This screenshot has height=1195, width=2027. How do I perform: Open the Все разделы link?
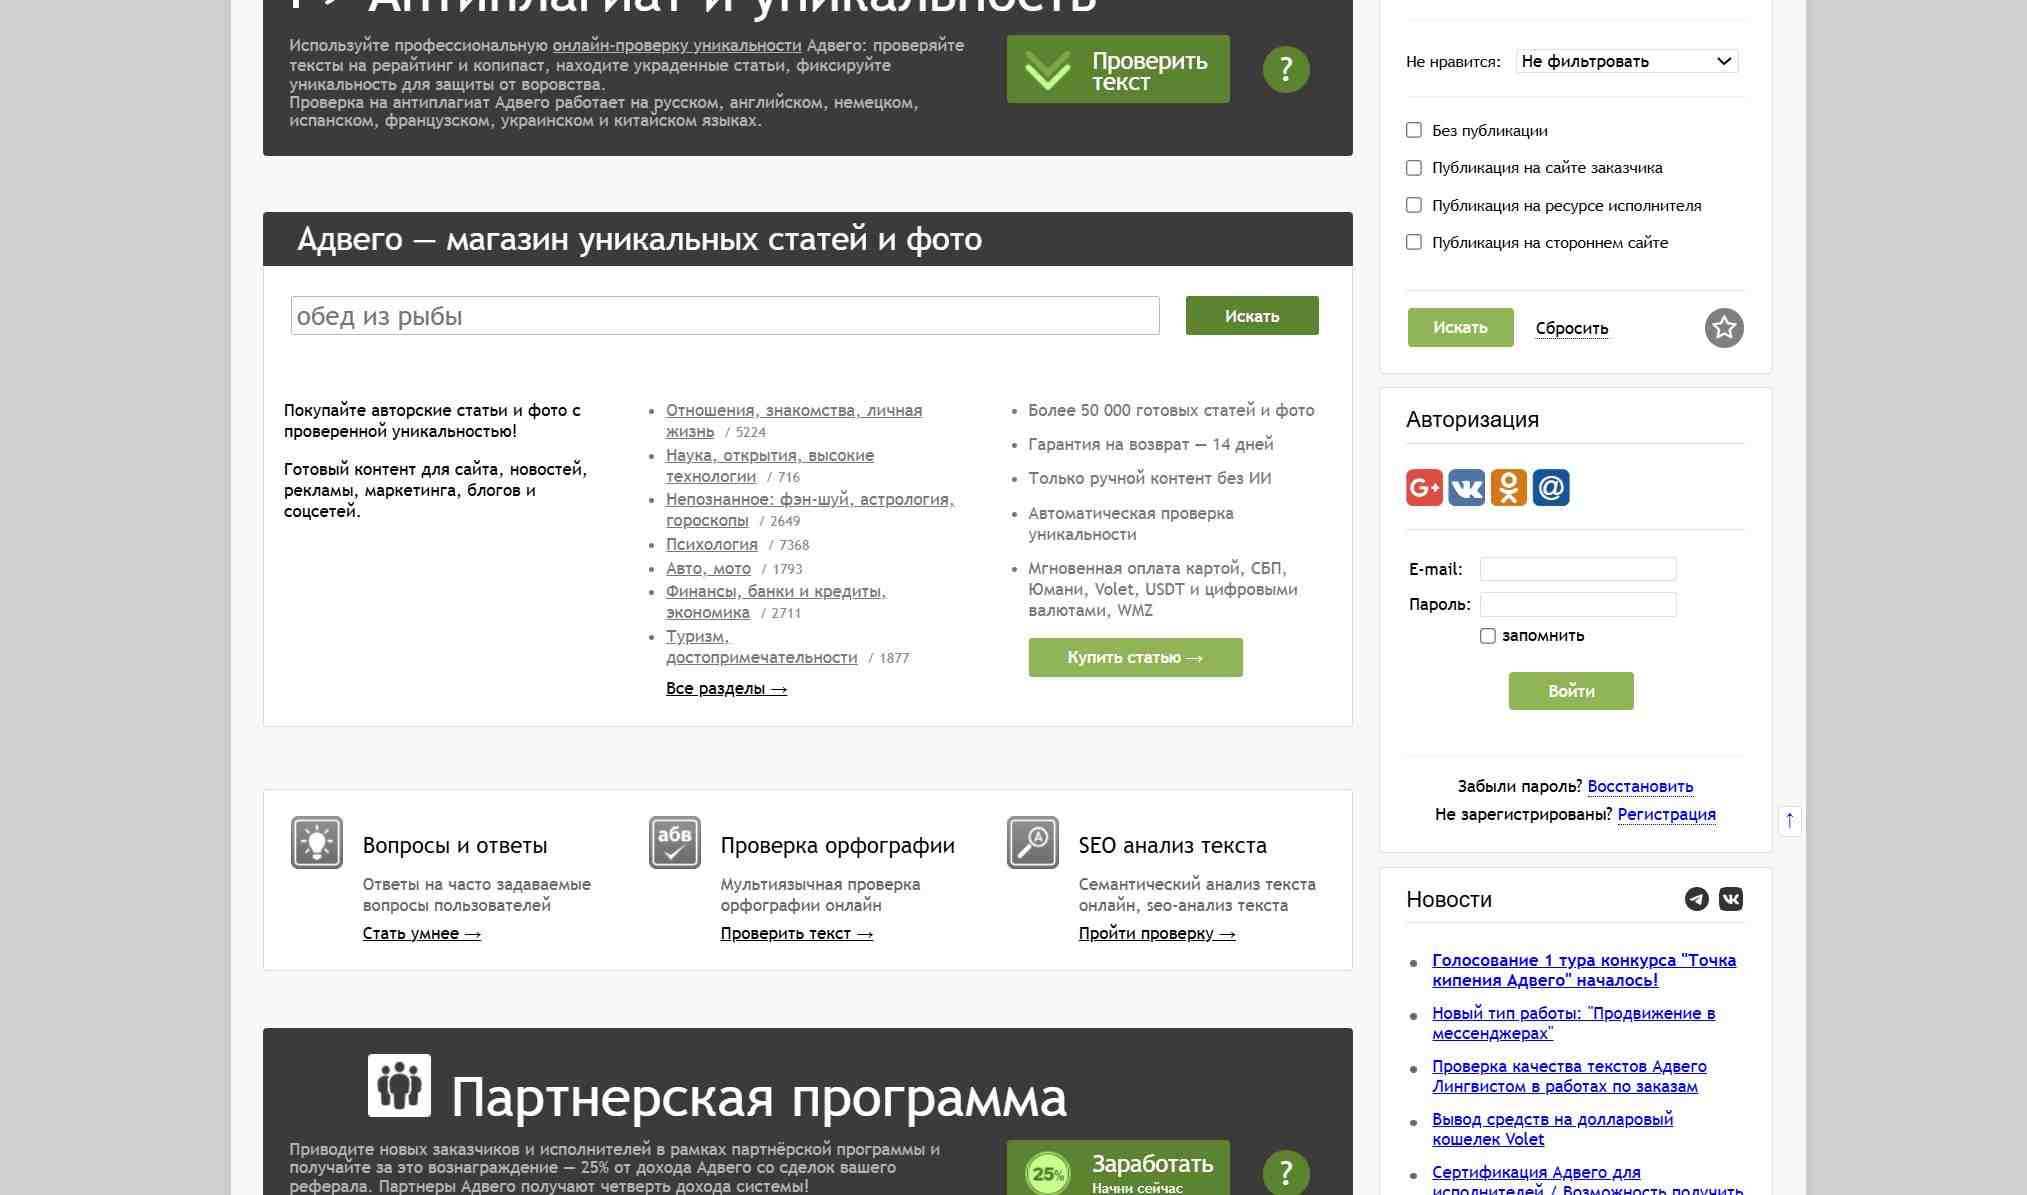coord(726,689)
